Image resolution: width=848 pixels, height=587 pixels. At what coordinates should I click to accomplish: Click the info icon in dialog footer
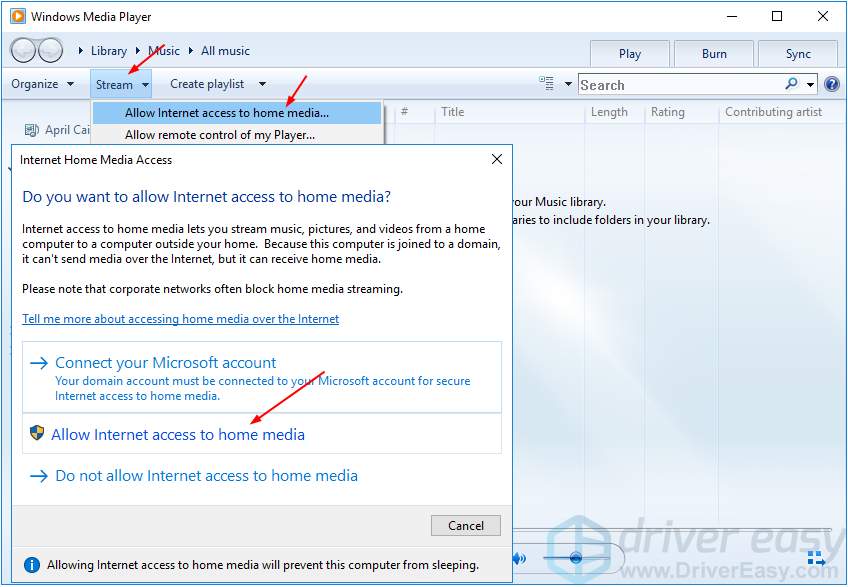coord(32,565)
